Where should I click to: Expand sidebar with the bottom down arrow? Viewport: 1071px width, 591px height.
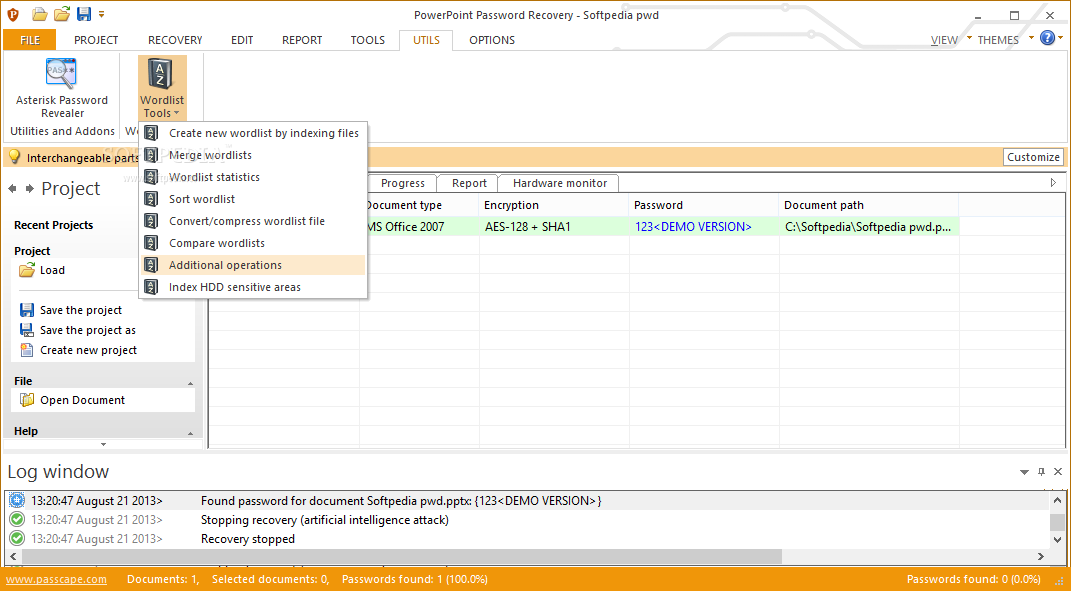tap(104, 444)
